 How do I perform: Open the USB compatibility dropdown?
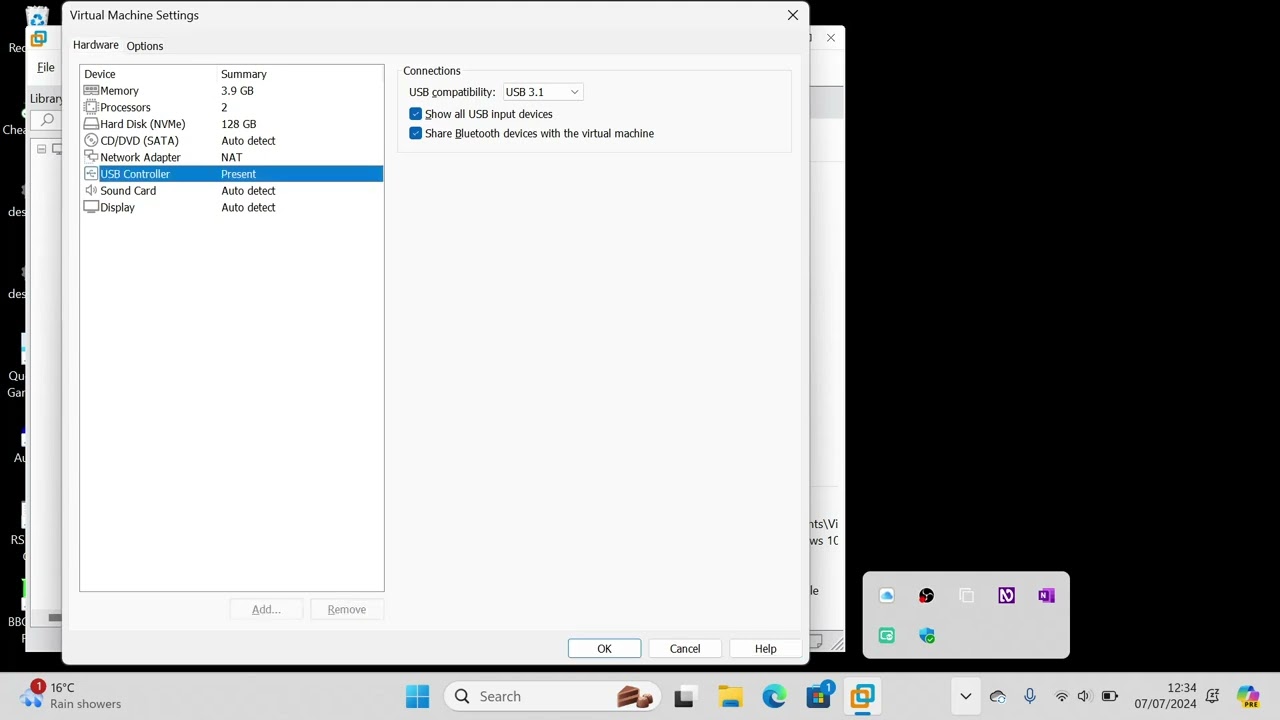point(543,92)
